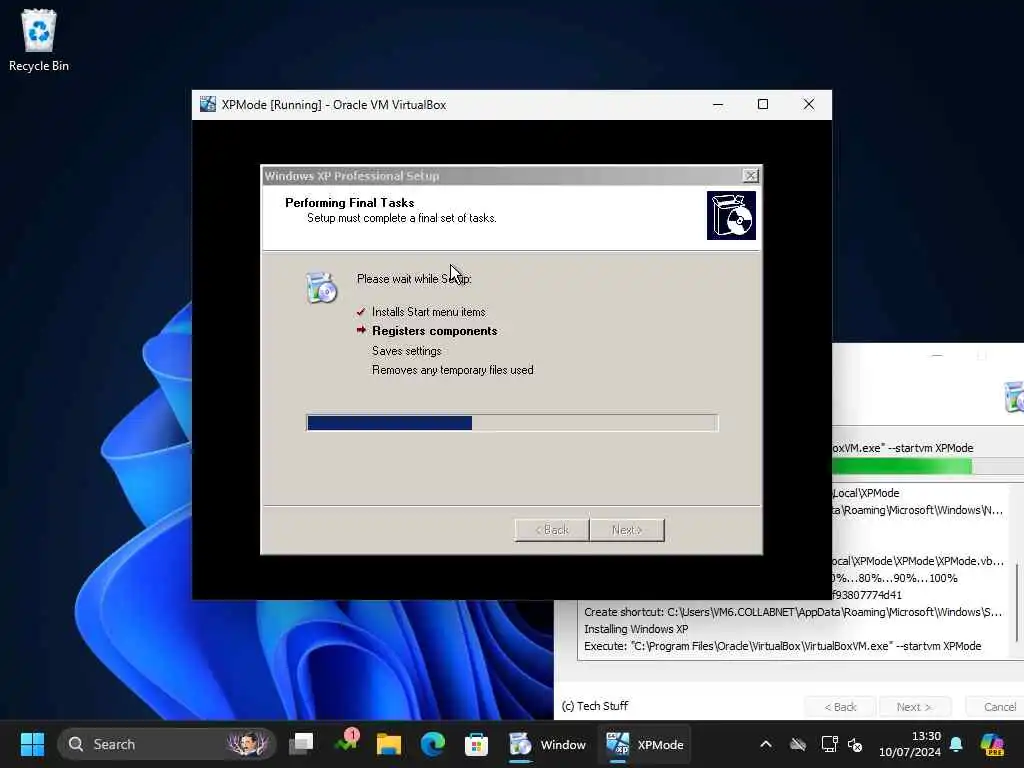Launch Microsoft Edge from the taskbar
The image size is (1024, 768).
(x=432, y=744)
